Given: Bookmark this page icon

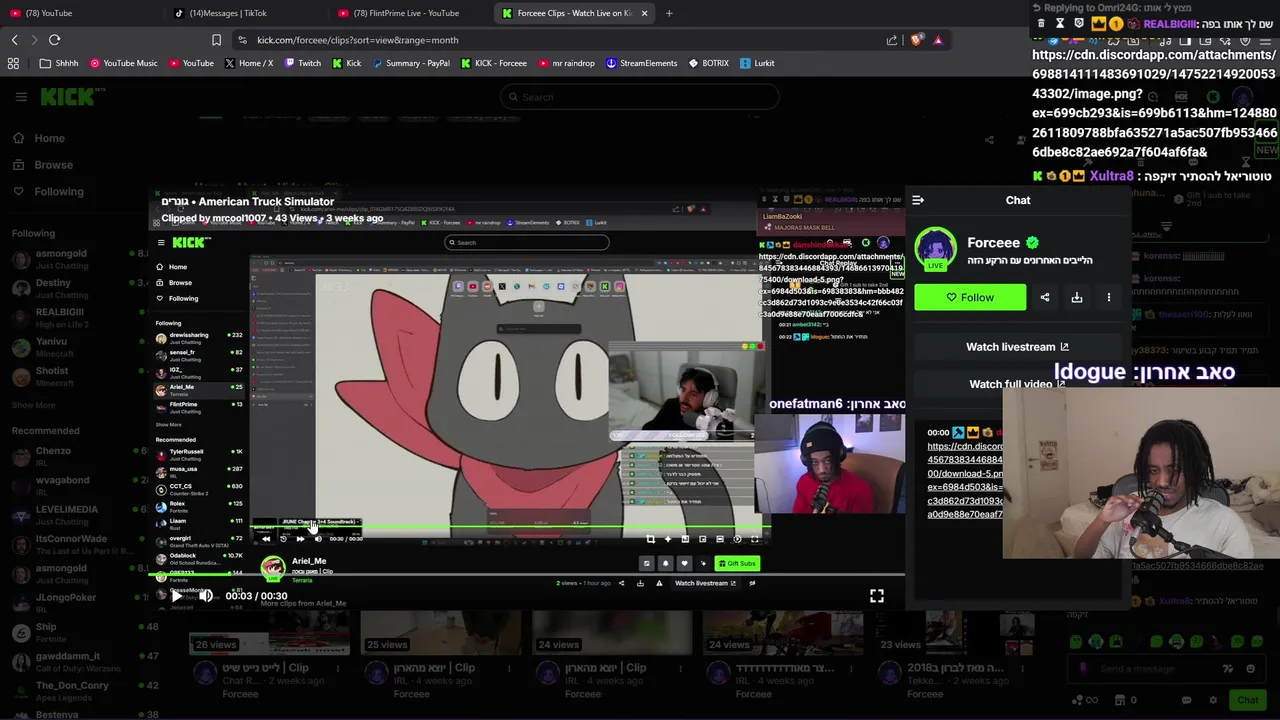Looking at the screenshot, I should pos(216,40).
